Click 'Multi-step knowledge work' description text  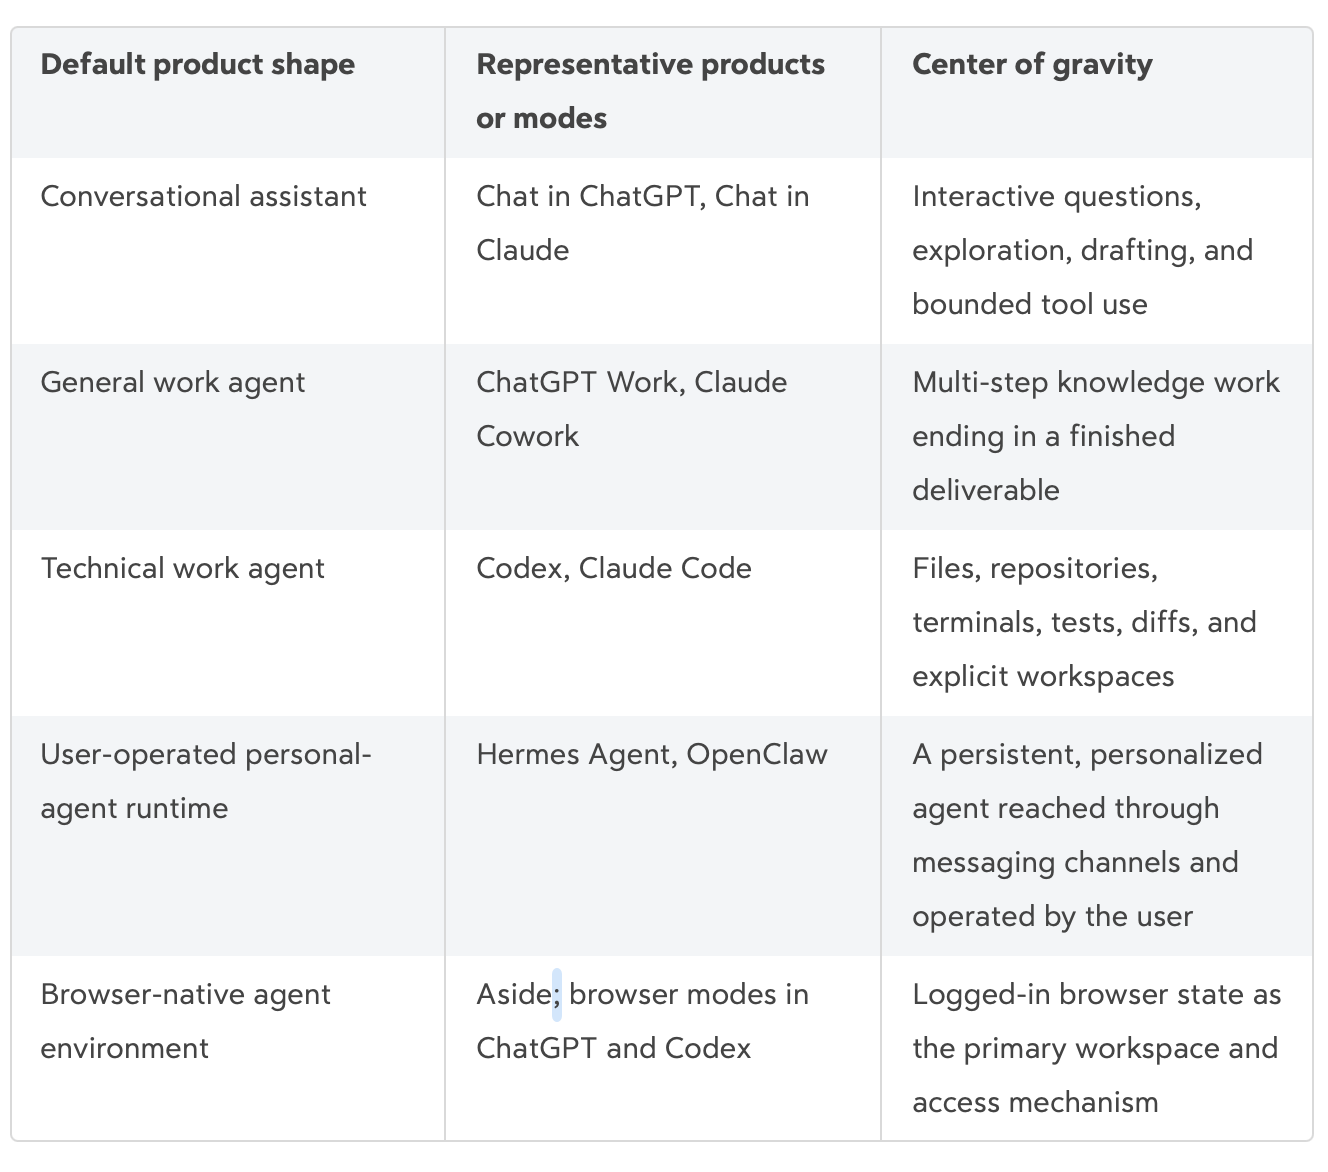pyautogui.click(x=1096, y=436)
